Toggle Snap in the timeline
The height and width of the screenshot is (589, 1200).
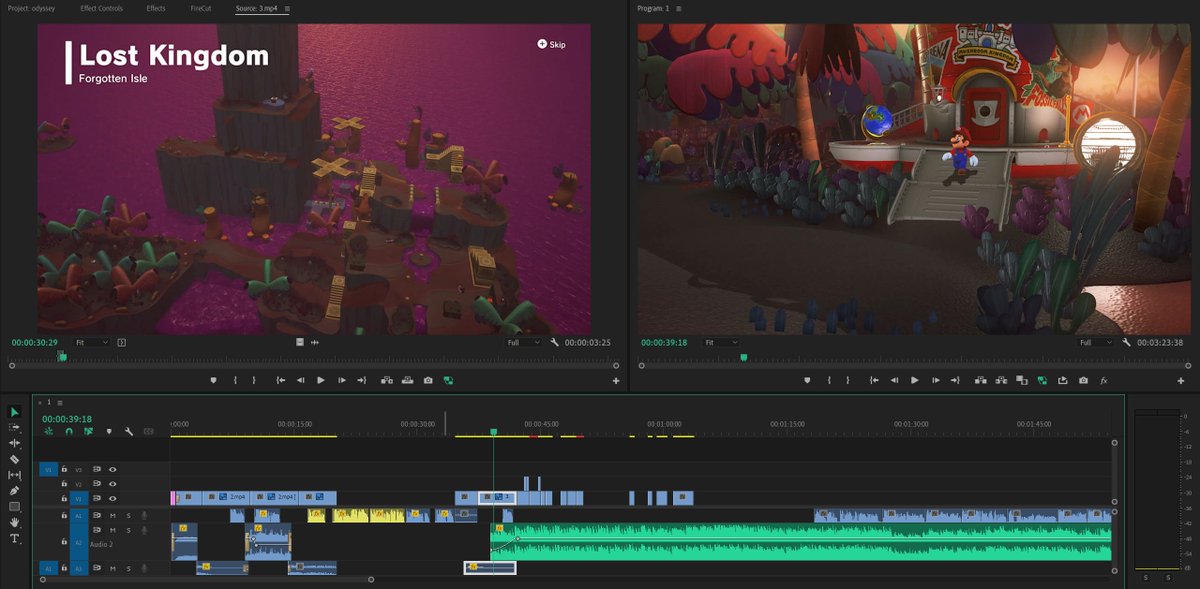(69, 431)
